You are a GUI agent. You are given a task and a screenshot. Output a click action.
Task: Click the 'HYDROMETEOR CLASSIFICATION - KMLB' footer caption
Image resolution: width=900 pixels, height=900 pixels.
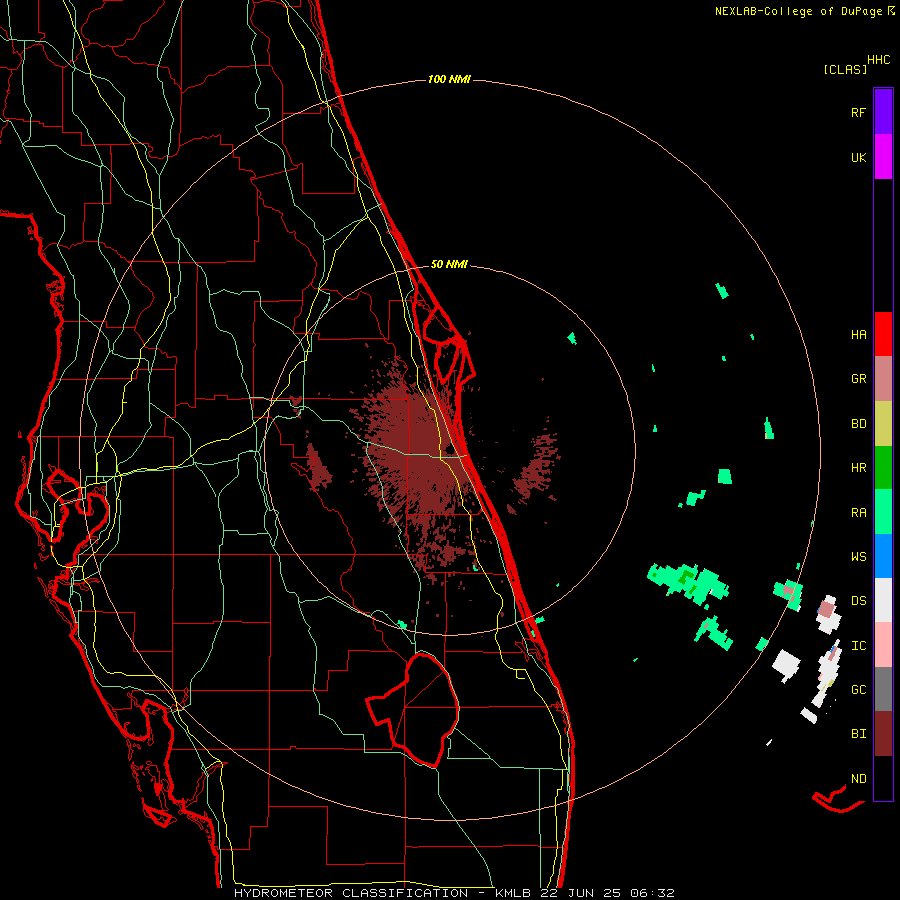pyautogui.click(x=382, y=893)
